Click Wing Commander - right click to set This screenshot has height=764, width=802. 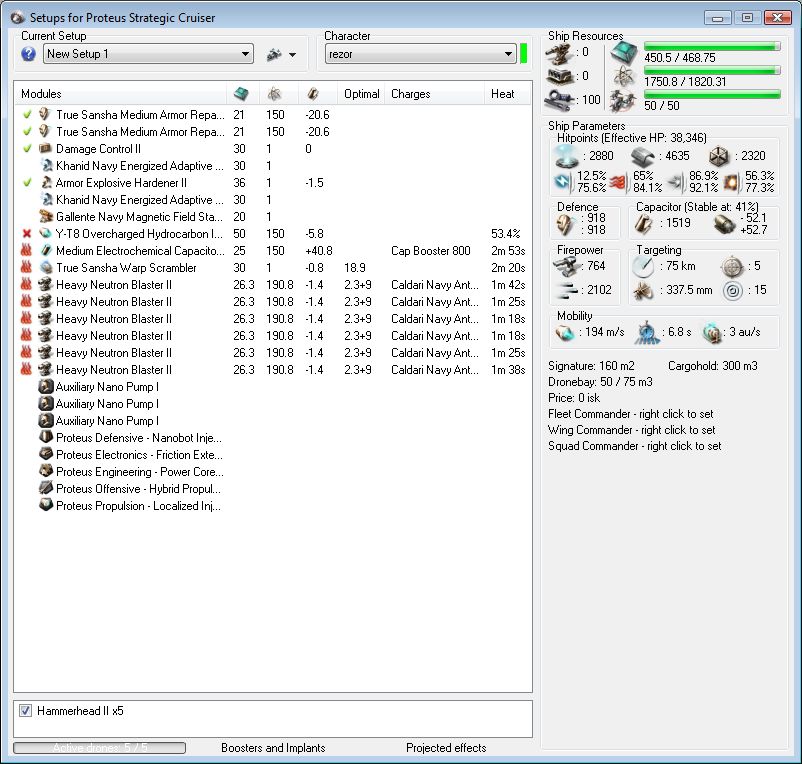point(631,430)
